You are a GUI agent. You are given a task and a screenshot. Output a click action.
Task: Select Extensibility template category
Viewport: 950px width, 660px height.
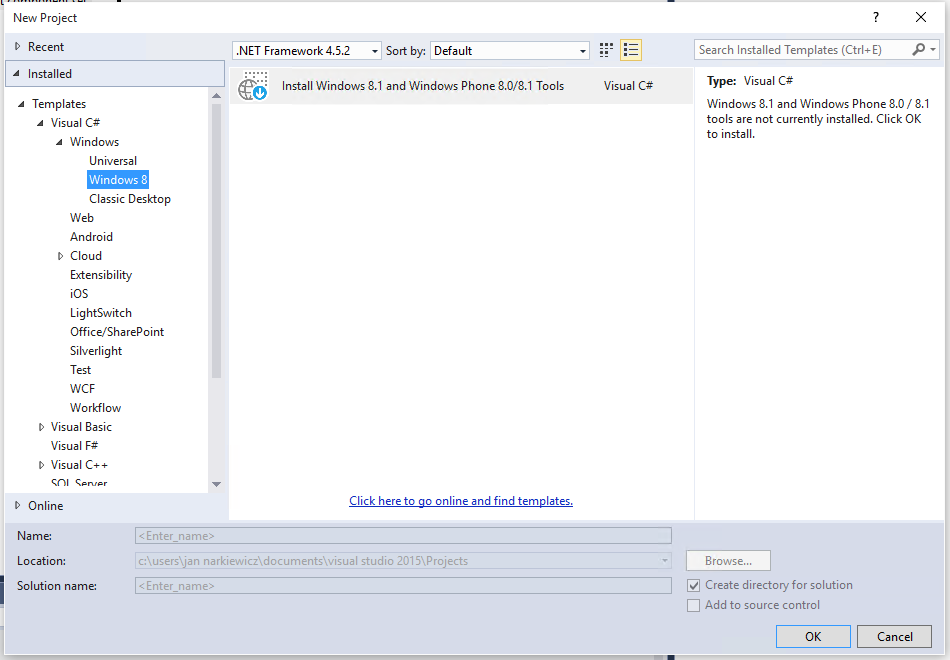click(x=101, y=275)
